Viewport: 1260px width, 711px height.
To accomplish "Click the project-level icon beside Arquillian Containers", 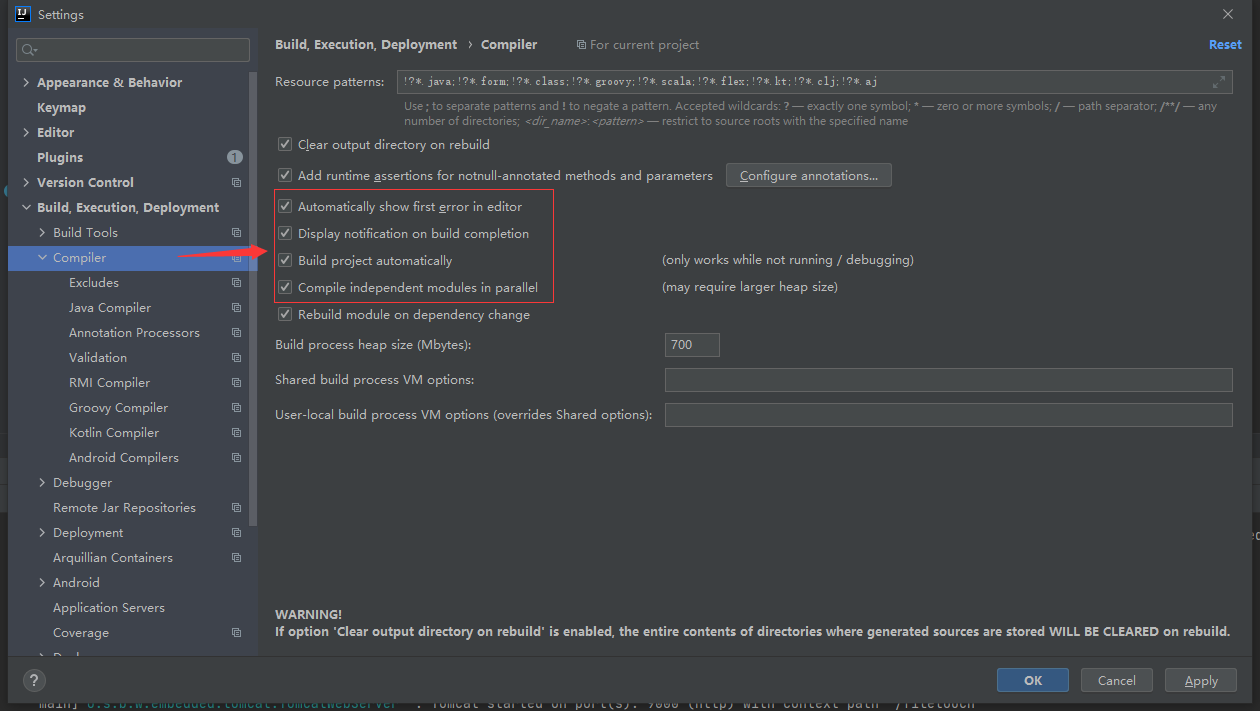I will (236, 558).
